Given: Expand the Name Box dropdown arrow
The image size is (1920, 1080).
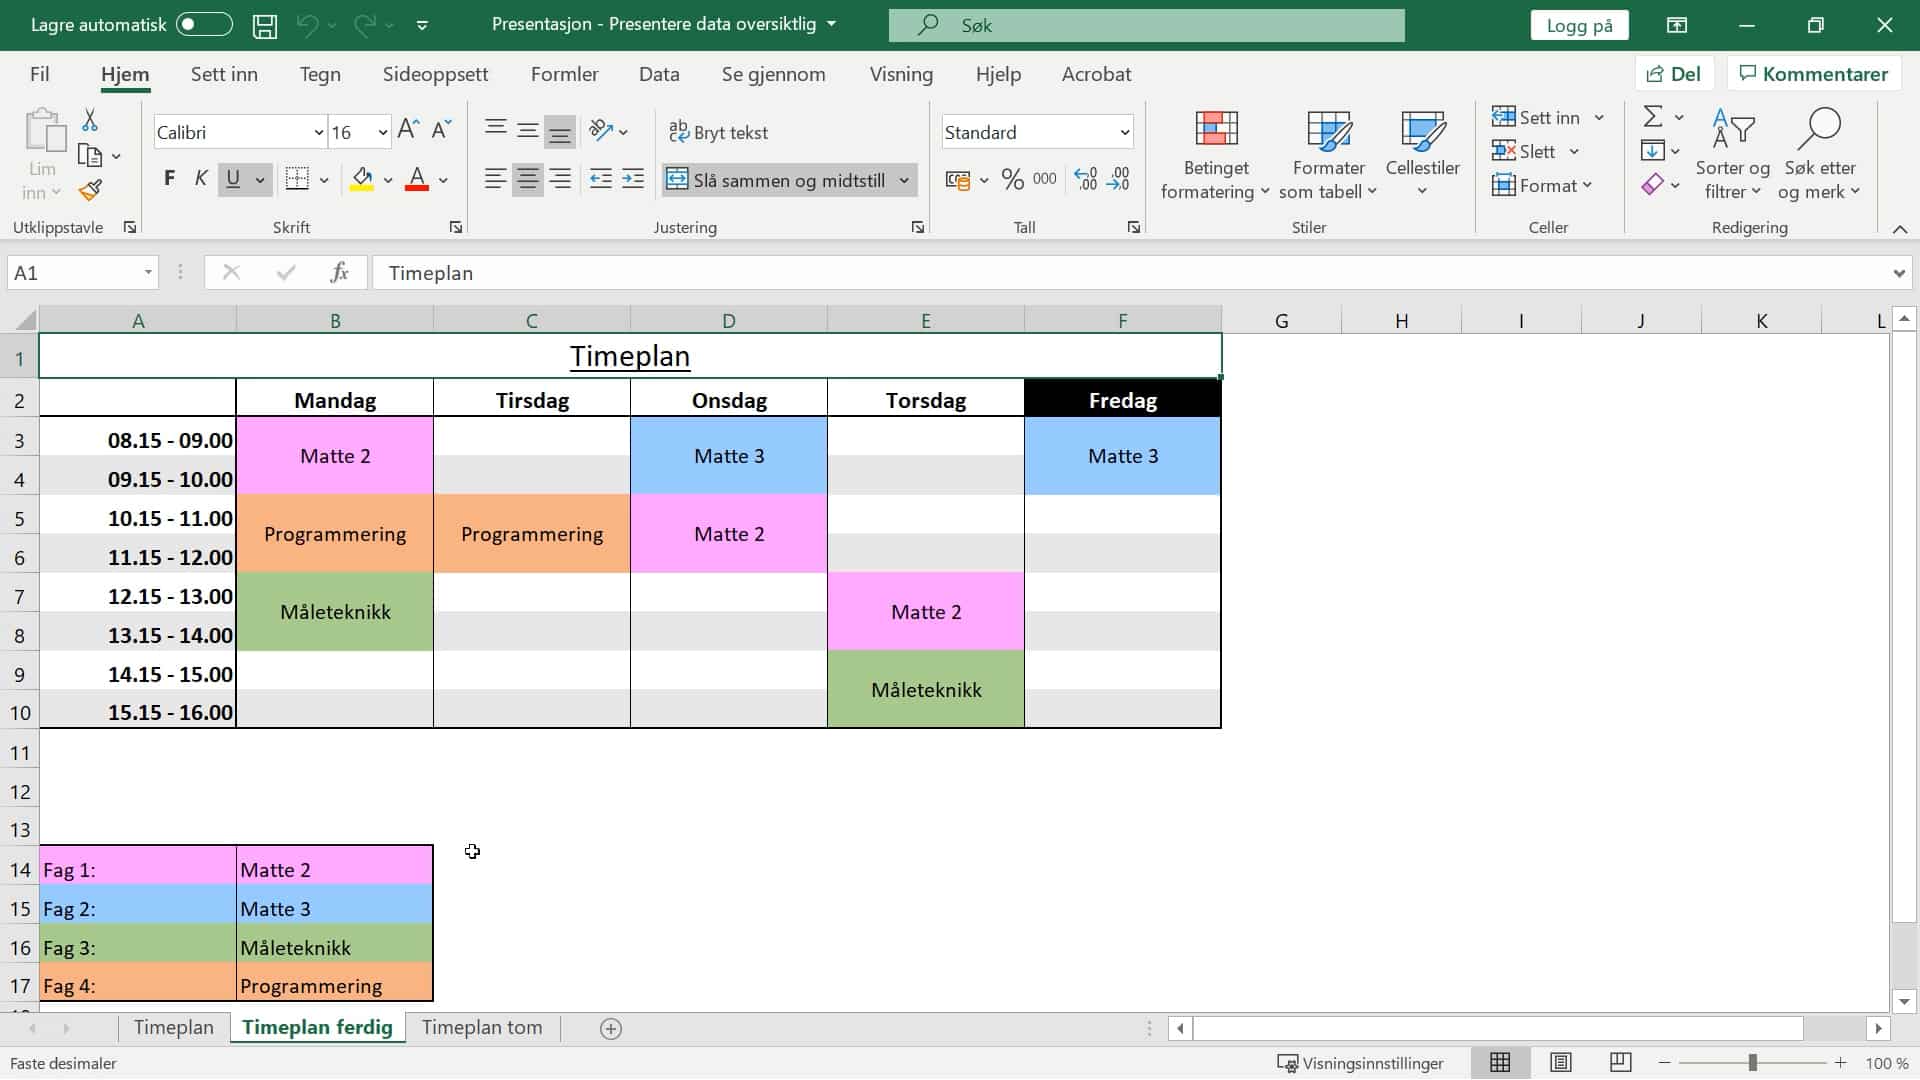Looking at the screenshot, I should pyautogui.click(x=148, y=273).
